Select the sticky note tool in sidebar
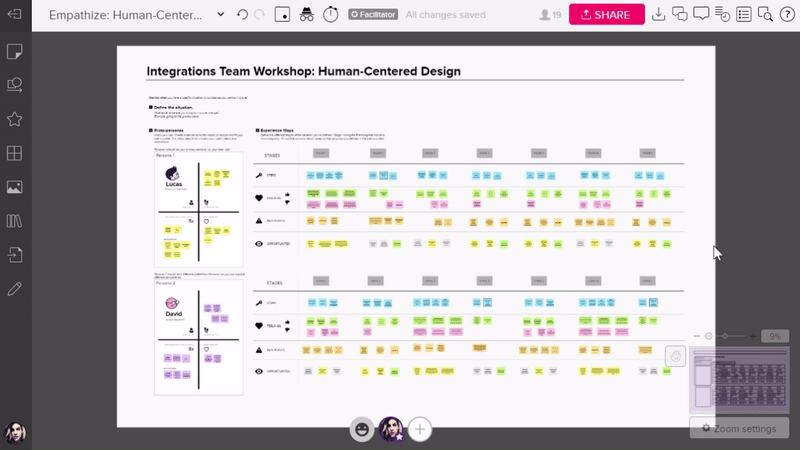Screen dimensions: 800x450 tap(14, 52)
